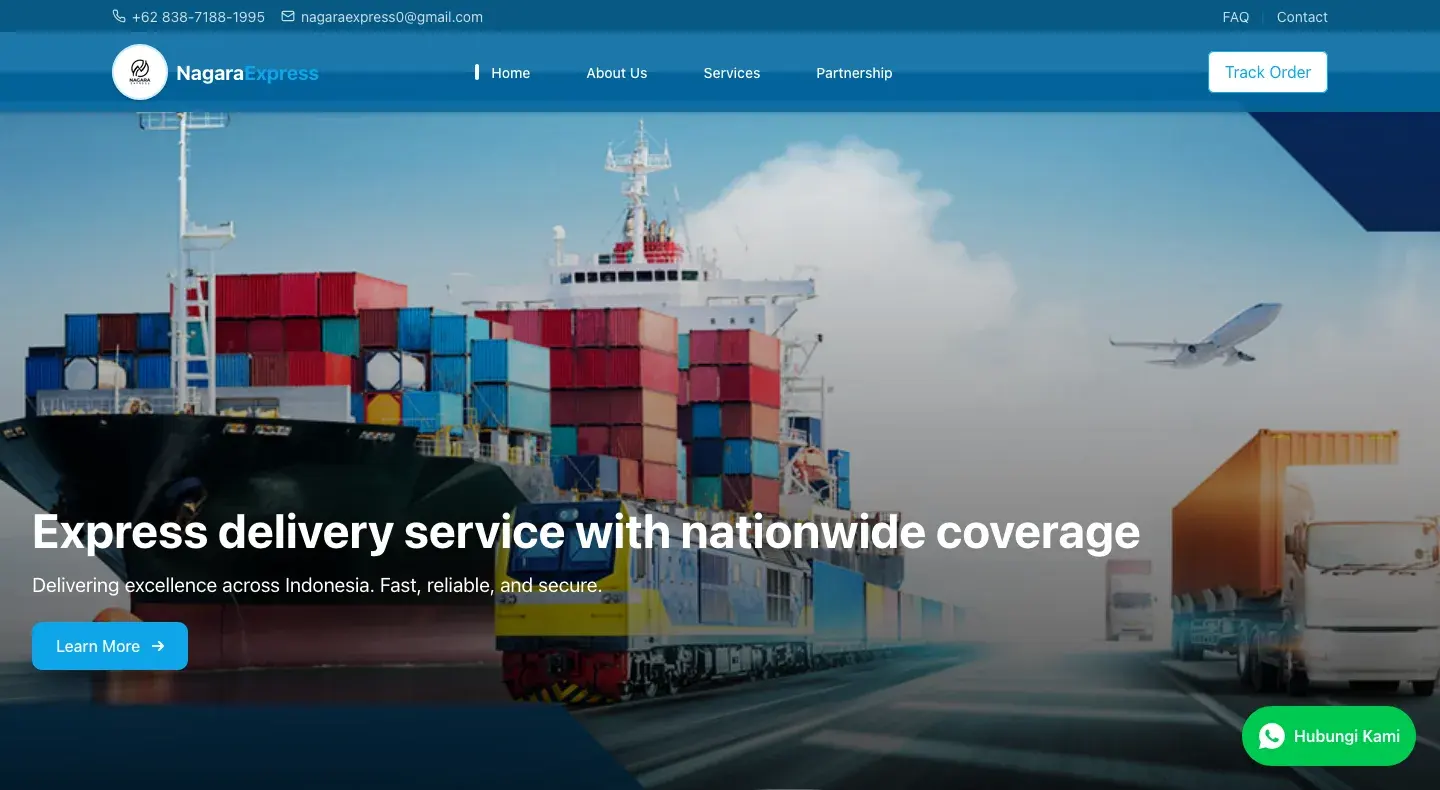Open the Hubungi Kami chat button

click(x=1329, y=736)
